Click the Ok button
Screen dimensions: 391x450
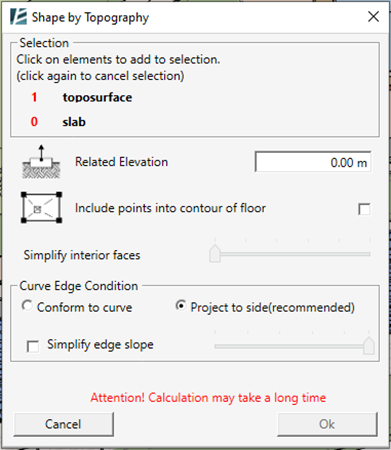[327, 424]
